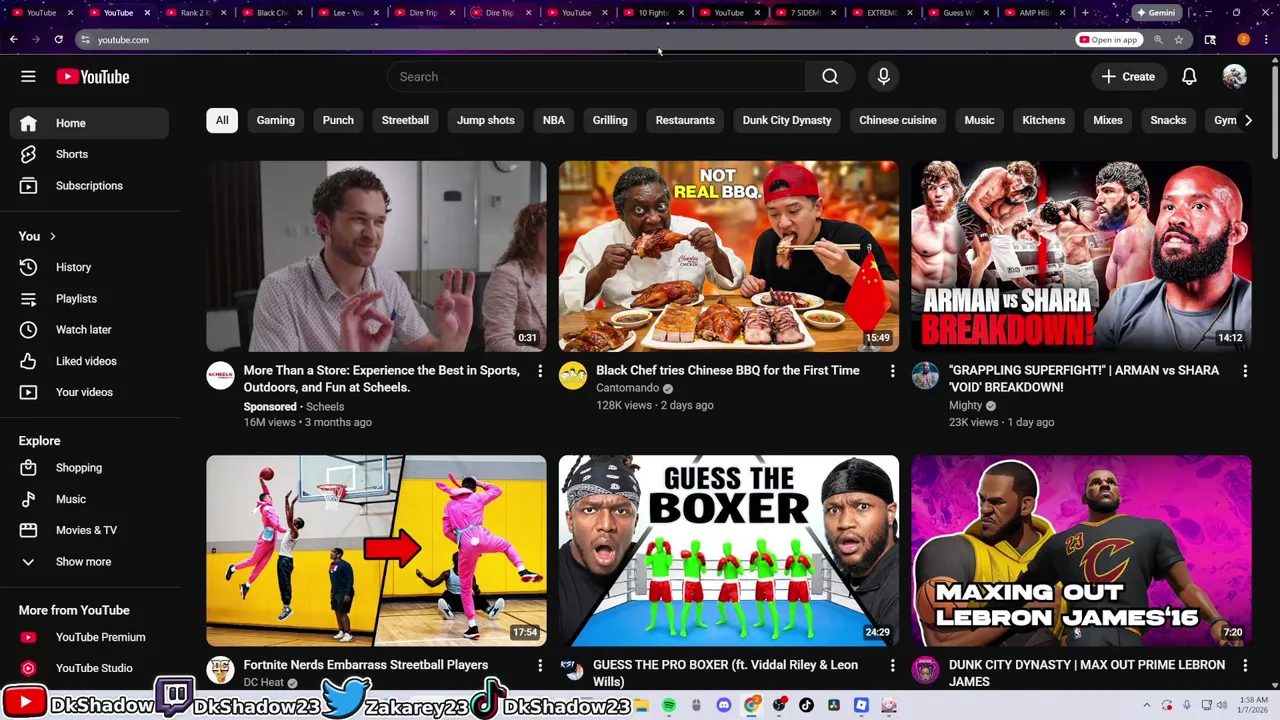Start voice search with microphone icon
The image size is (1280, 720).
coord(883,77)
